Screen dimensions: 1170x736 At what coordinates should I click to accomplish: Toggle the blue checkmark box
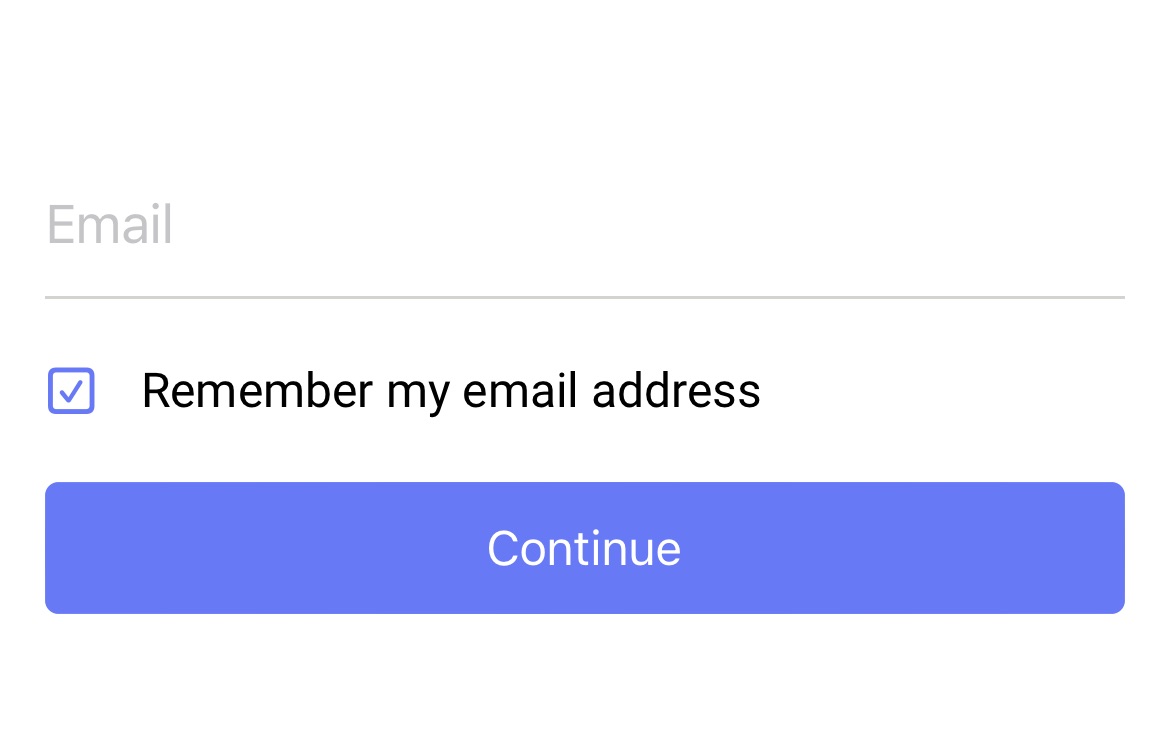pos(71,390)
